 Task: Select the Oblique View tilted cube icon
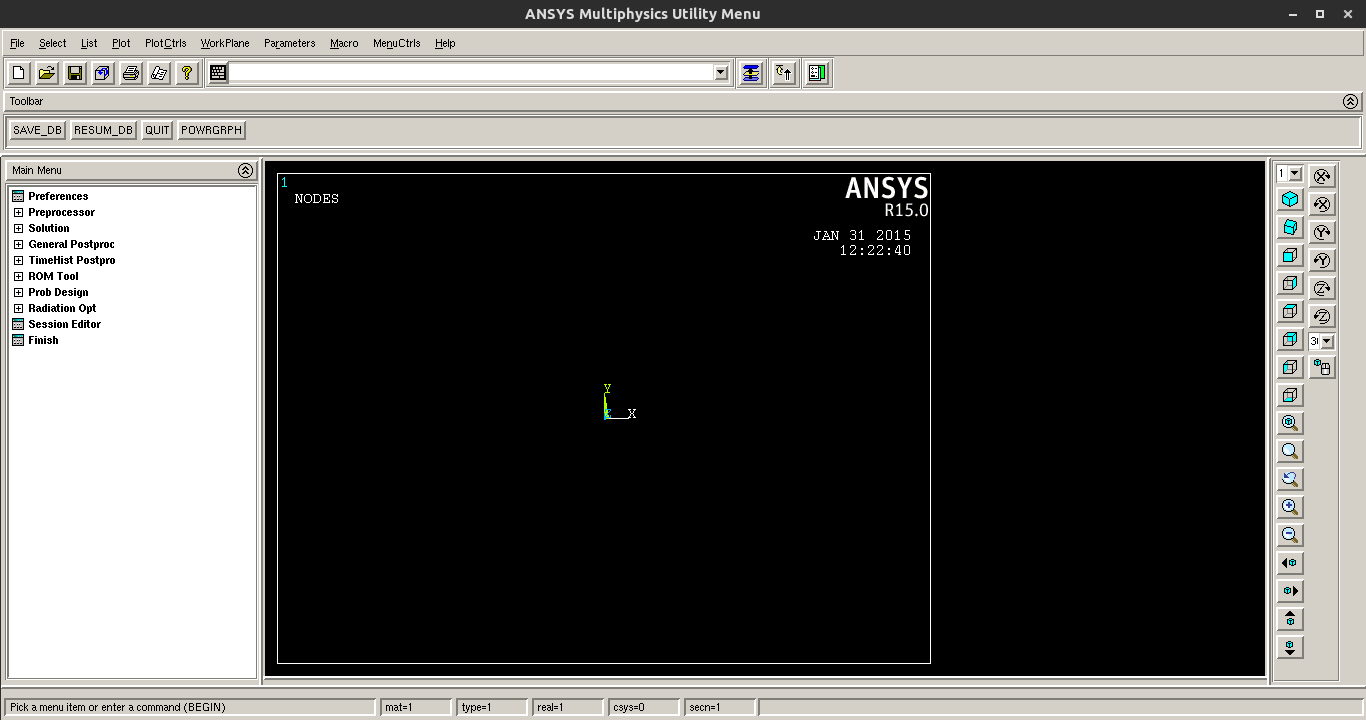click(x=1290, y=228)
